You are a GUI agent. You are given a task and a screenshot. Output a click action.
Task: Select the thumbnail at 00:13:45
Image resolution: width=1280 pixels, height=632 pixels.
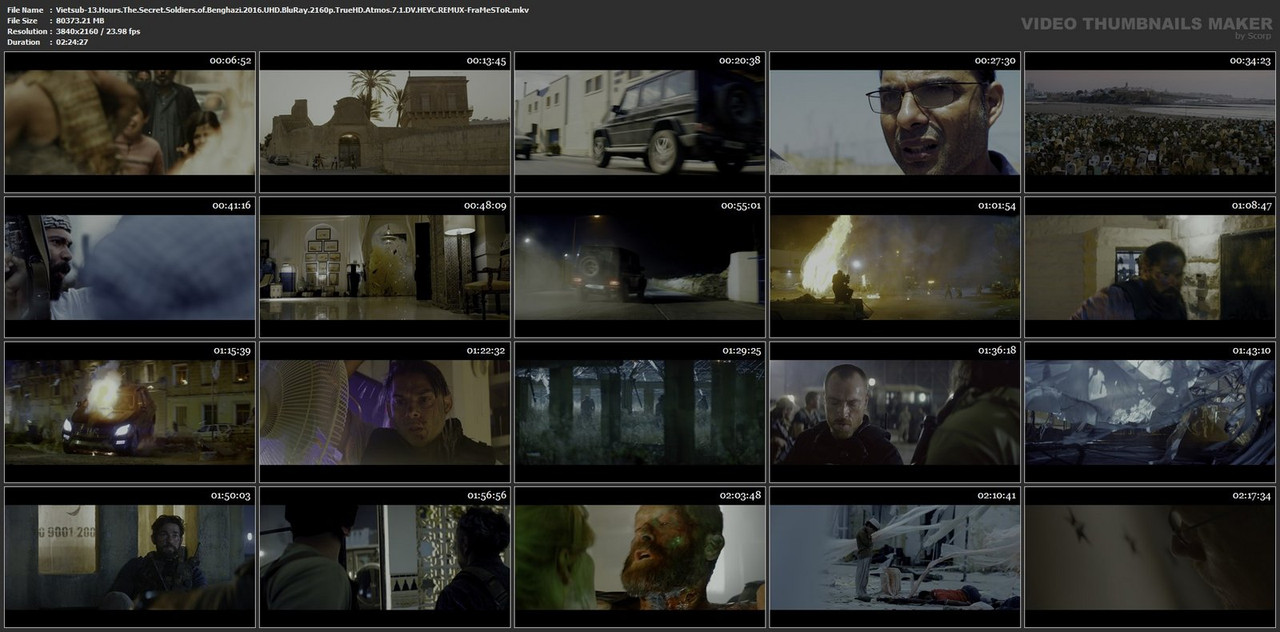click(385, 122)
